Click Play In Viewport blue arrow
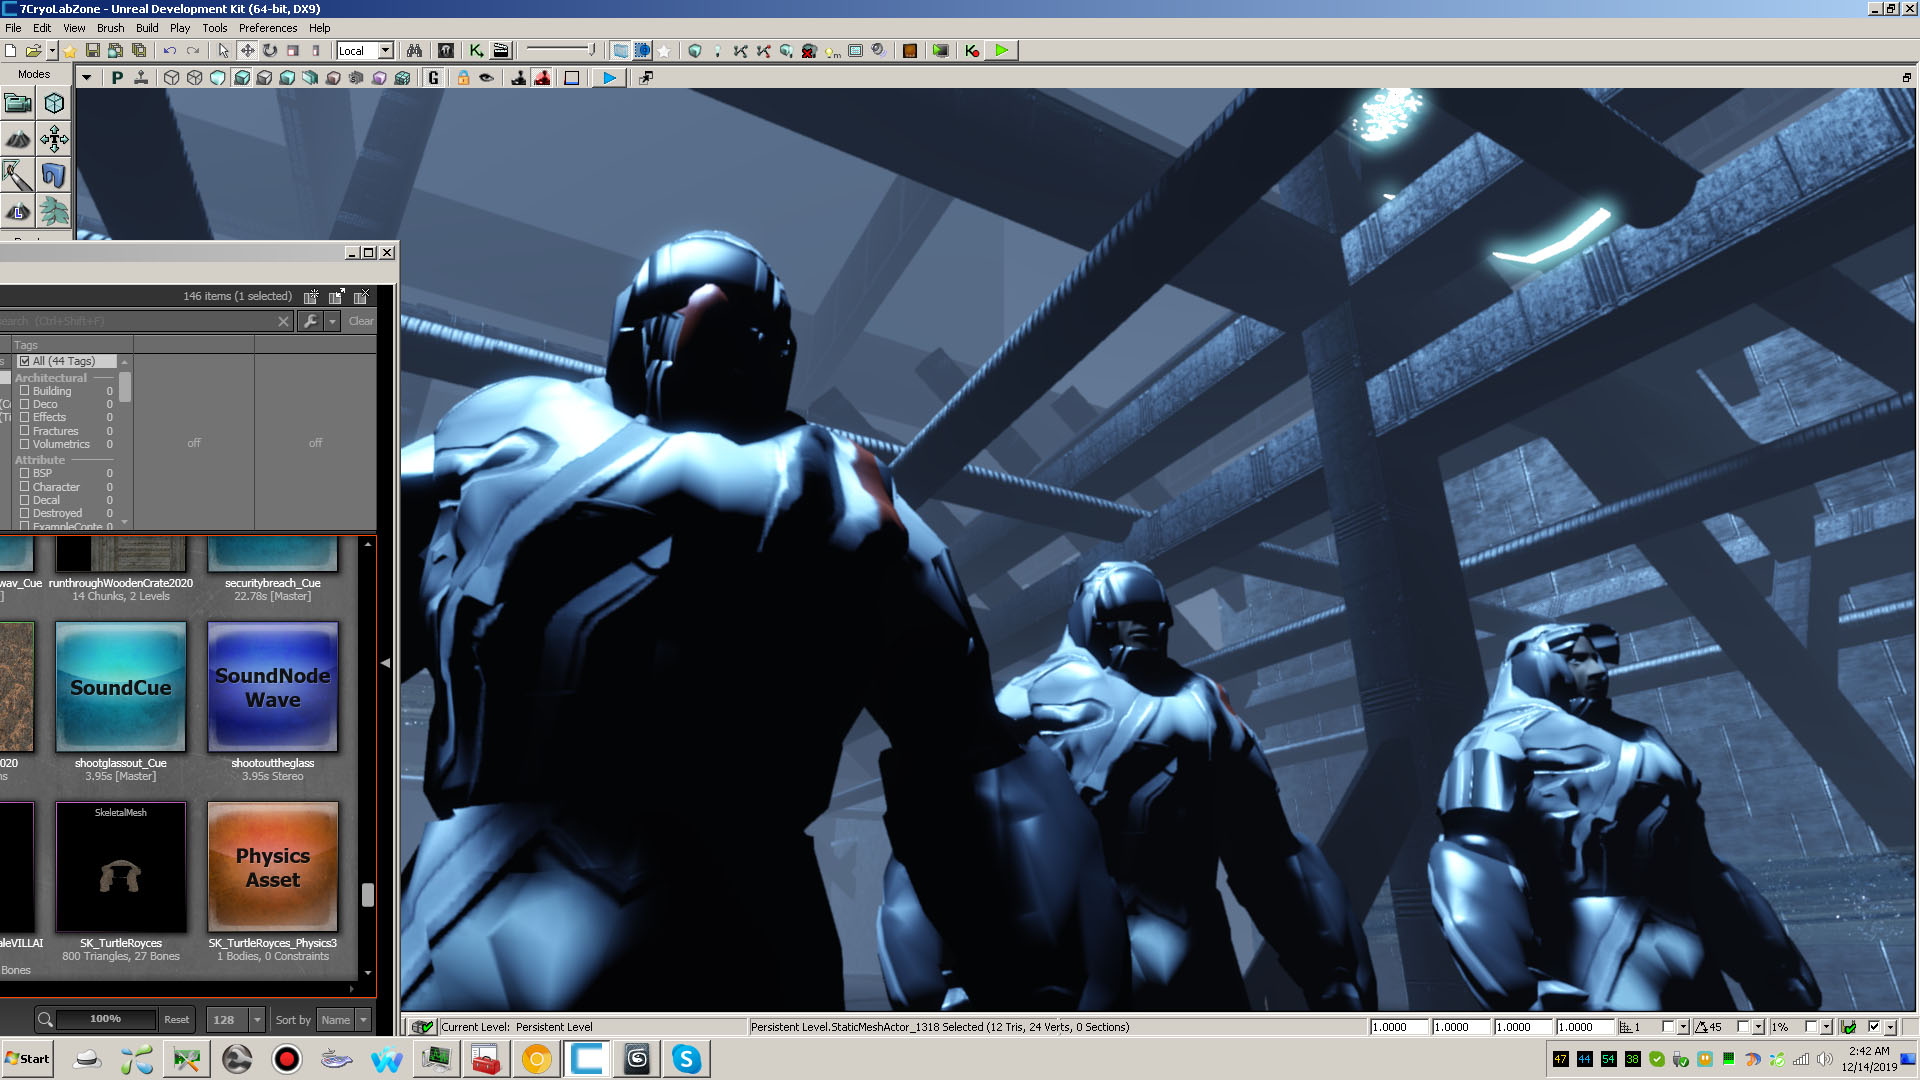 [609, 77]
